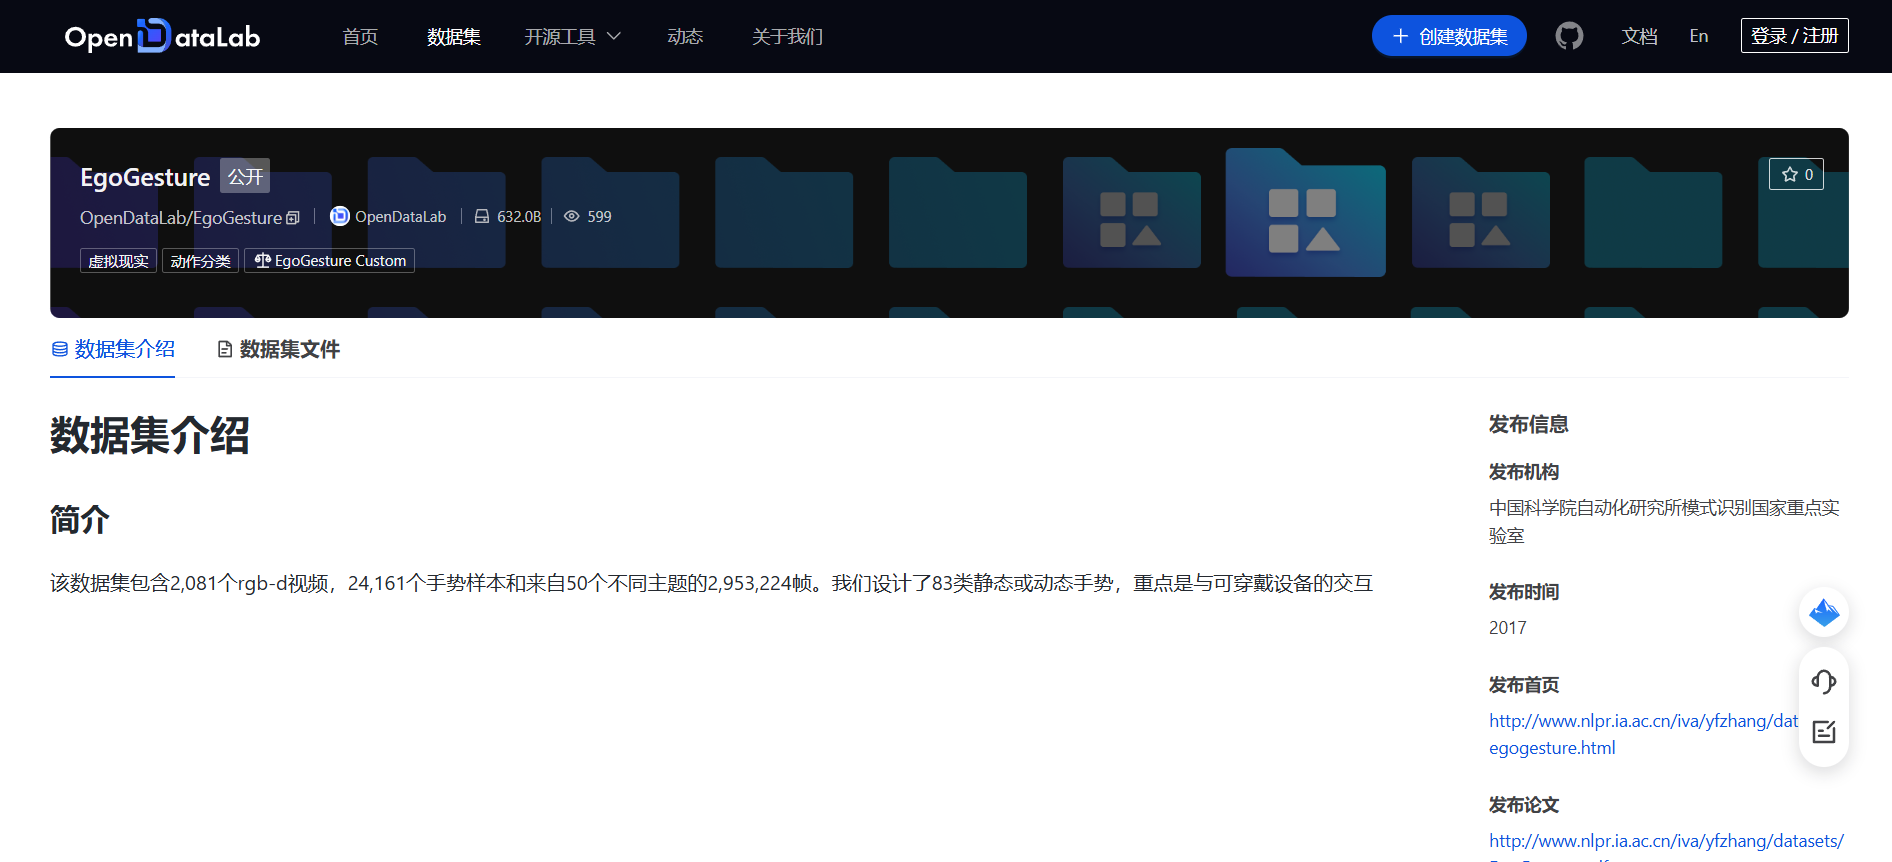Click the 登录 / 注册 button

[x=1795, y=36]
